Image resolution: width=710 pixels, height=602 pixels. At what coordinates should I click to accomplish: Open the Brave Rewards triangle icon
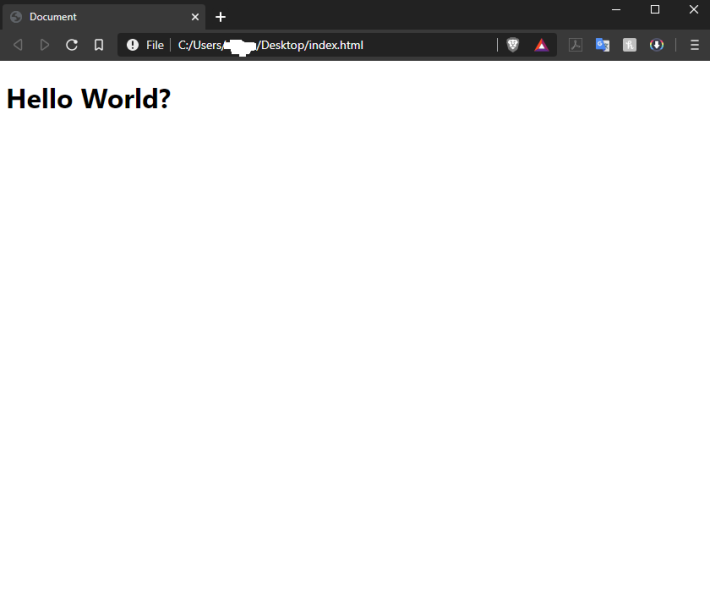pyautogui.click(x=542, y=45)
